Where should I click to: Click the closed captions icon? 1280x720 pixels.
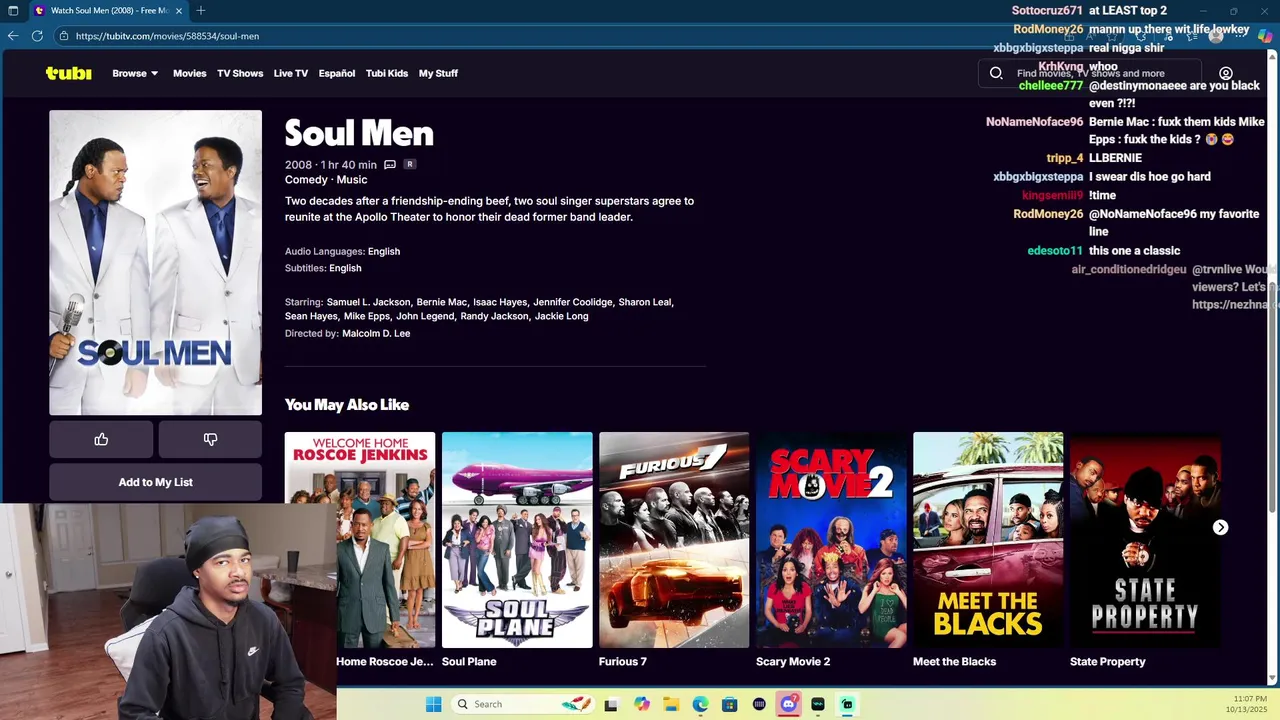click(390, 165)
